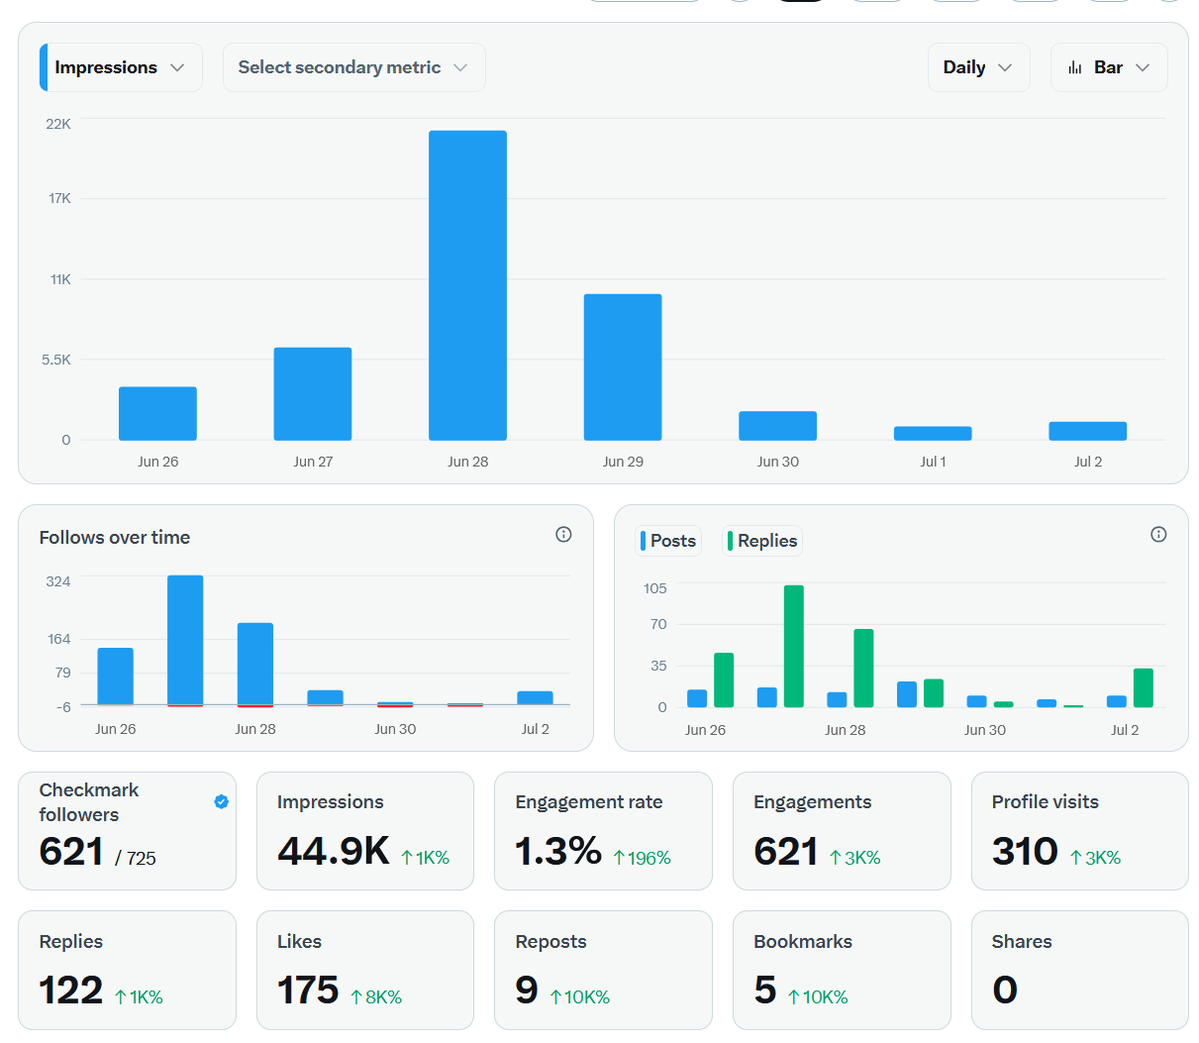Click the Jun 26 impressions bar
This screenshot has height=1043, width=1199.
pyautogui.click(x=158, y=414)
